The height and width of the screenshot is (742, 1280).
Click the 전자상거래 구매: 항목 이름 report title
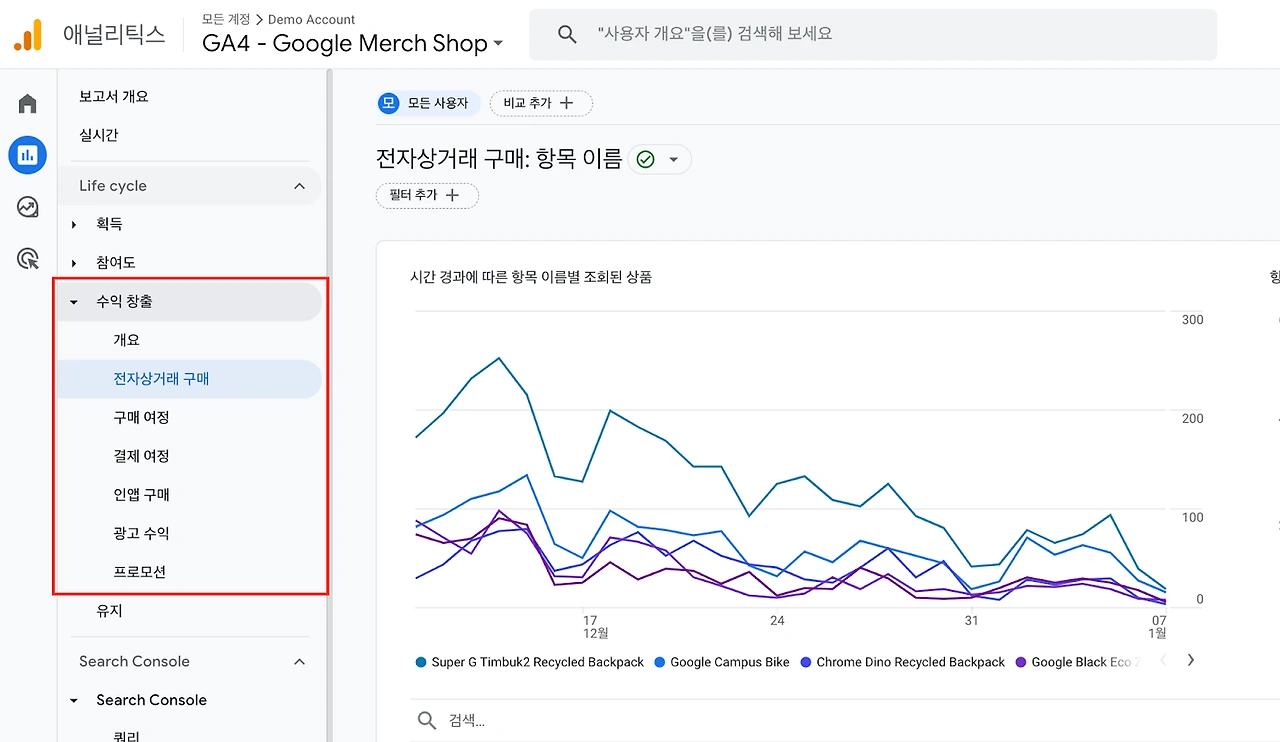[x=499, y=158]
